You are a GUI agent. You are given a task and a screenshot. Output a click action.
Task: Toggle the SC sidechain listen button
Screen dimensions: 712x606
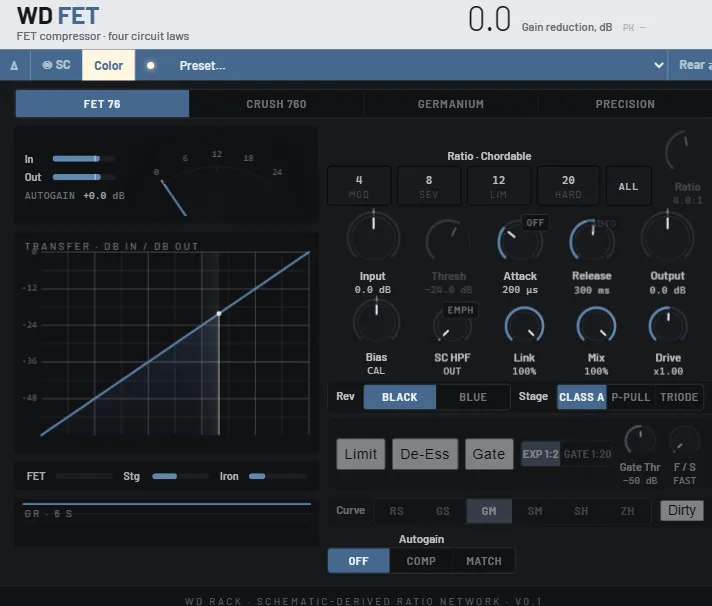point(56,65)
